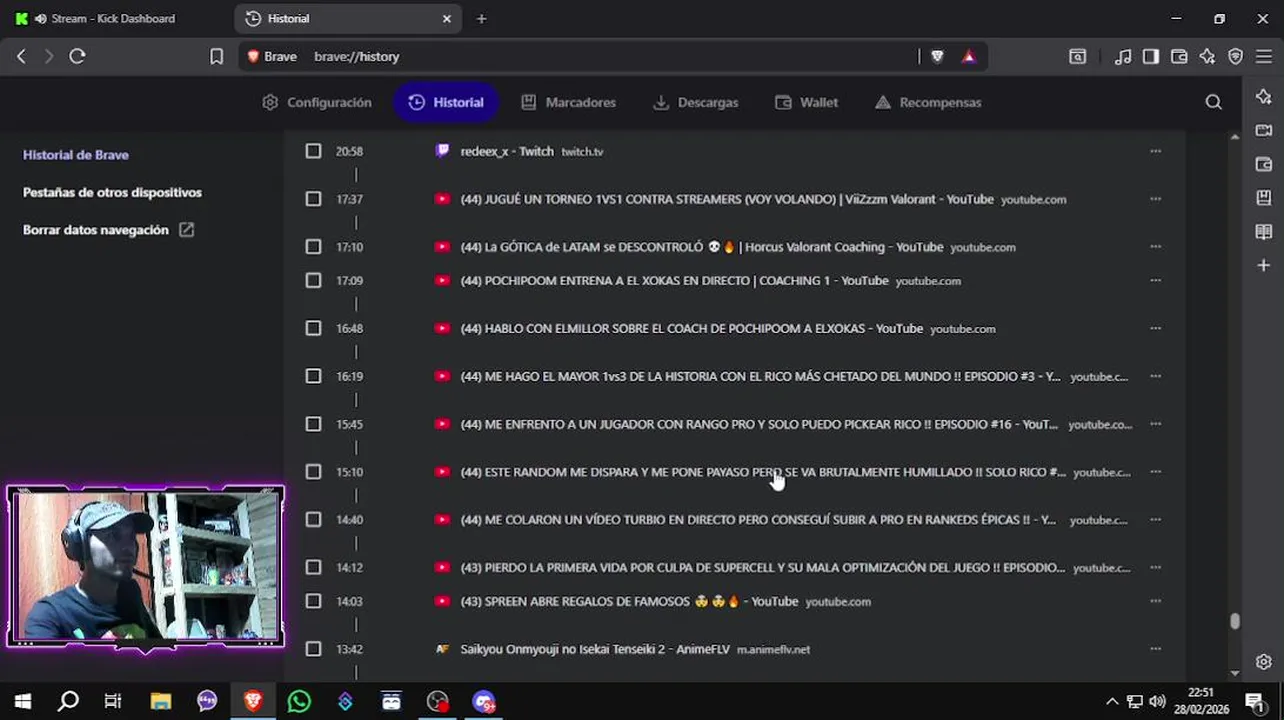
Task: Open more options for SPREEN ABRE REGALOS entry
Action: (x=1155, y=601)
